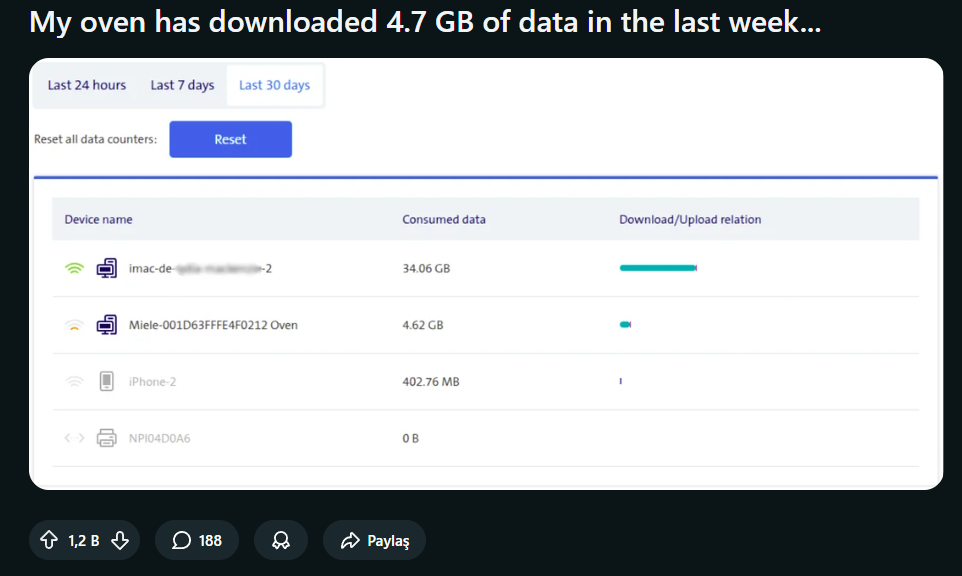
Task: Click the post title about oven data
Action: pyautogui.click(x=425, y=22)
